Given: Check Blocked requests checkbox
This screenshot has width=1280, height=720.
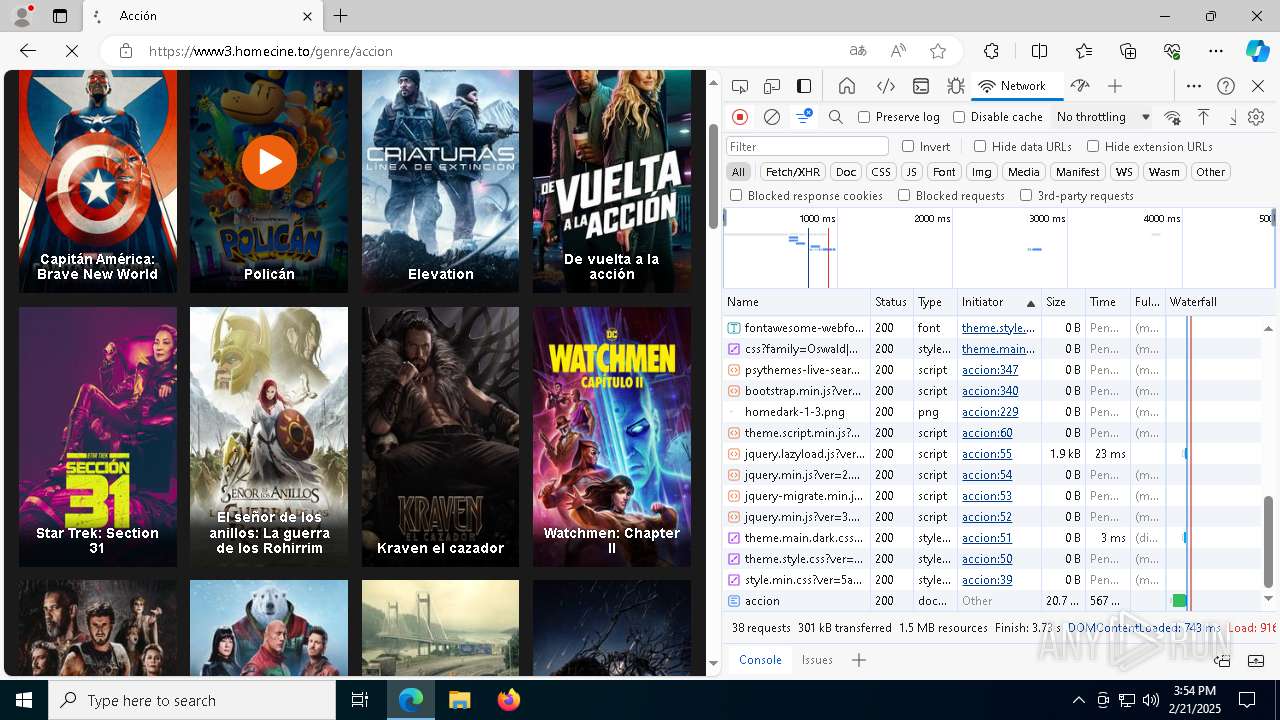Looking at the screenshot, I should [x=904, y=196].
